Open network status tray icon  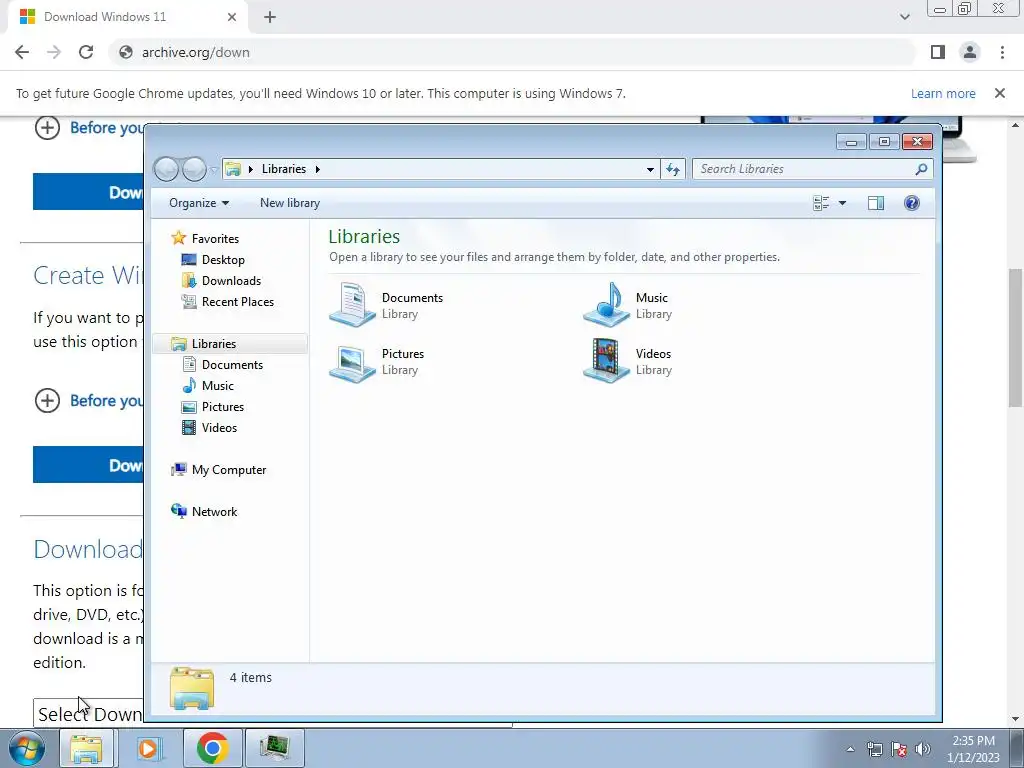pyautogui.click(x=874, y=749)
